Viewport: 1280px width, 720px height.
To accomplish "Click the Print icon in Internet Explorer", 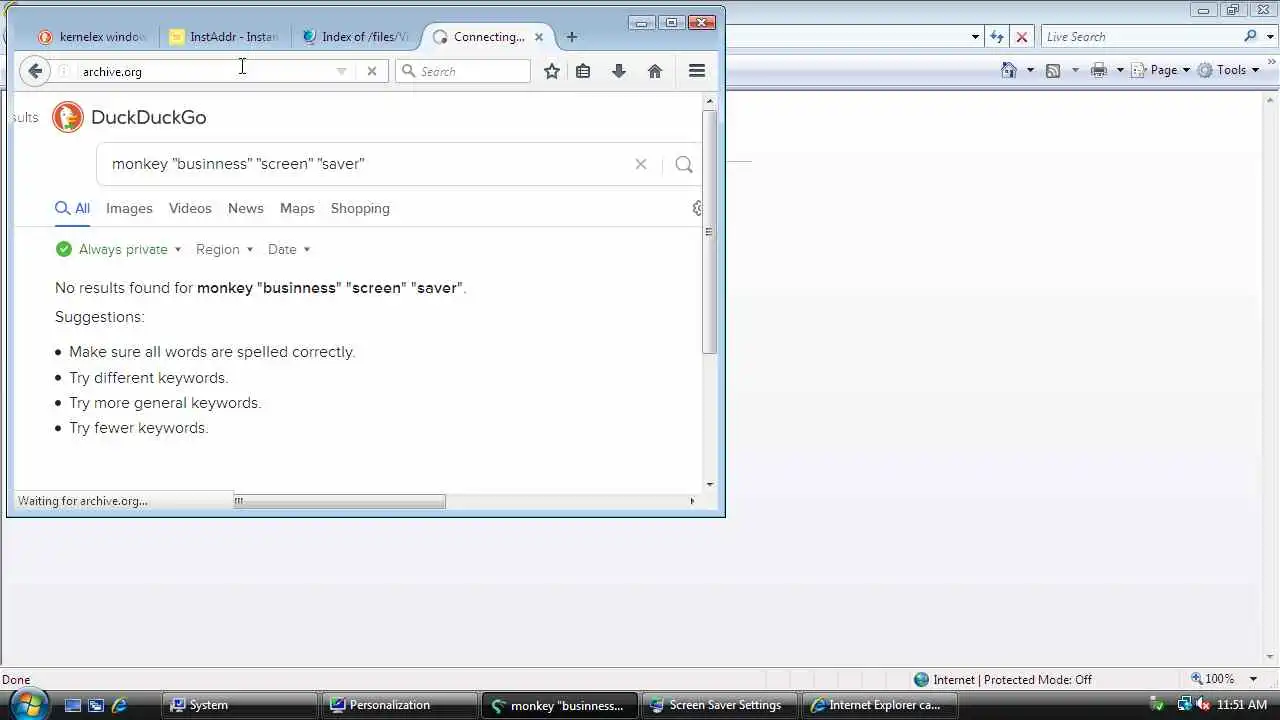I will (1099, 70).
